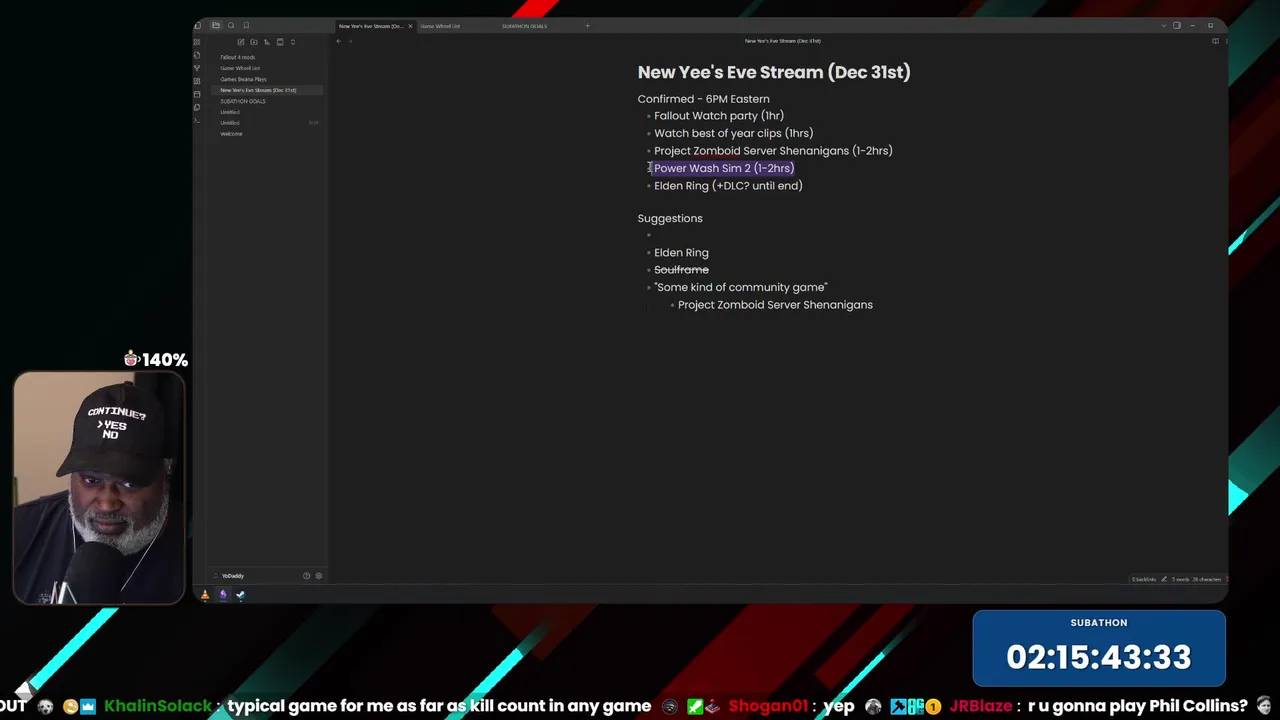Click the inline title in note header bar

pos(783,41)
